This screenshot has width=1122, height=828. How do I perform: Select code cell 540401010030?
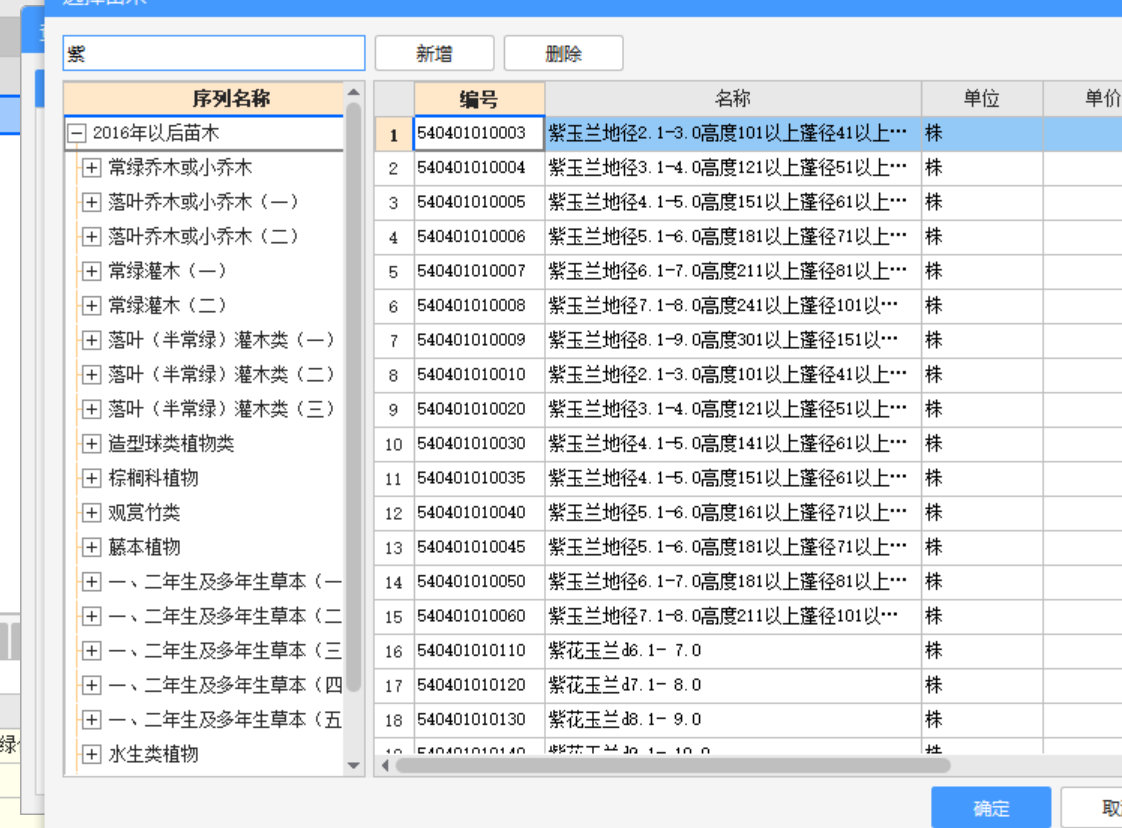(479, 444)
